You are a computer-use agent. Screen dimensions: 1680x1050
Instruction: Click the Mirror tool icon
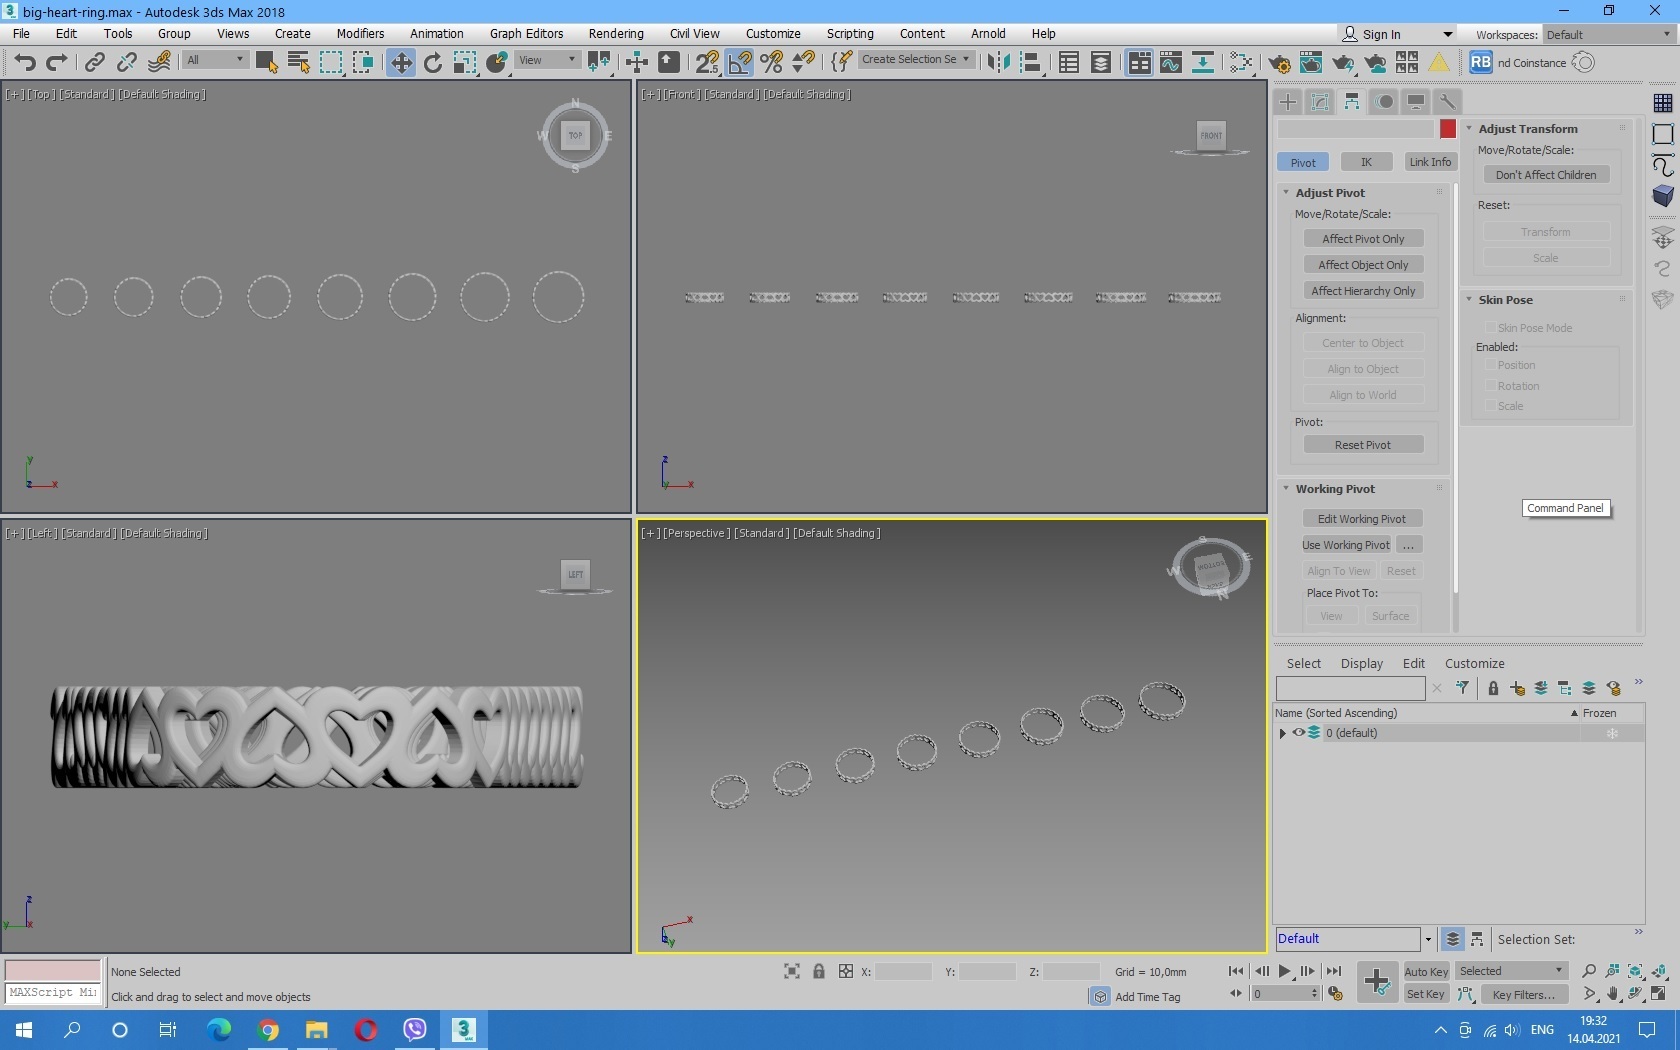tap(997, 63)
